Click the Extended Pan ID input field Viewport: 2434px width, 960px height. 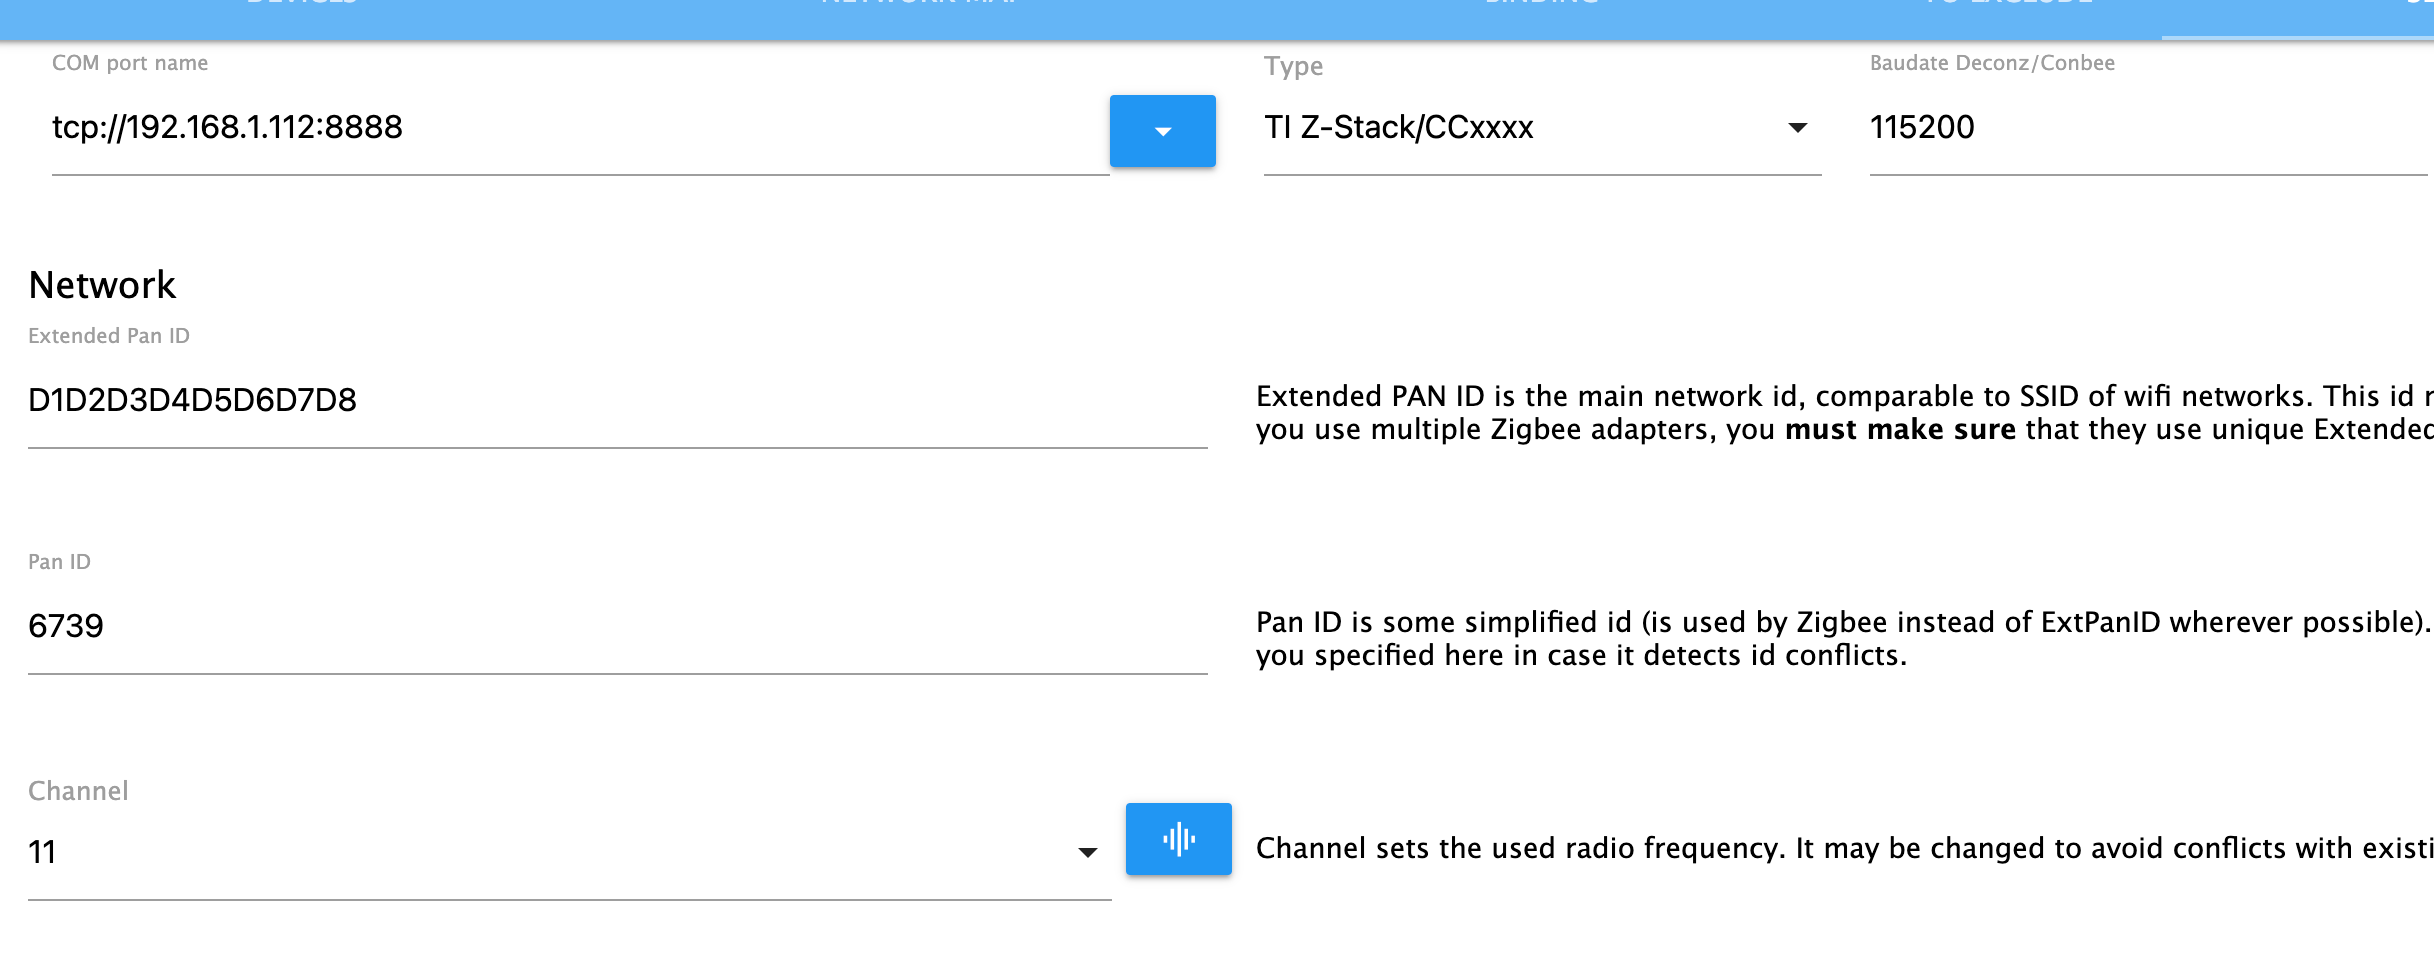tap(617, 400)
